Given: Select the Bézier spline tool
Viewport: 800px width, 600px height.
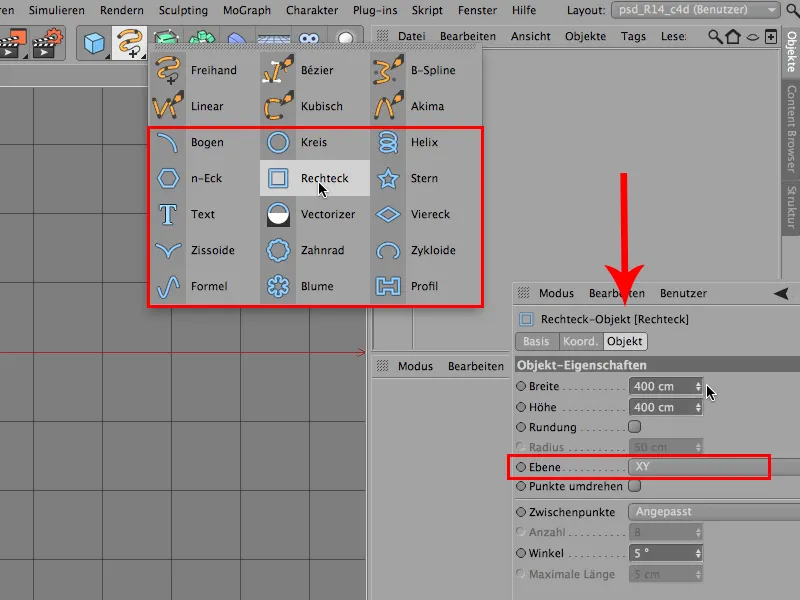Looking at the screenshot, I should click(314, 70).
